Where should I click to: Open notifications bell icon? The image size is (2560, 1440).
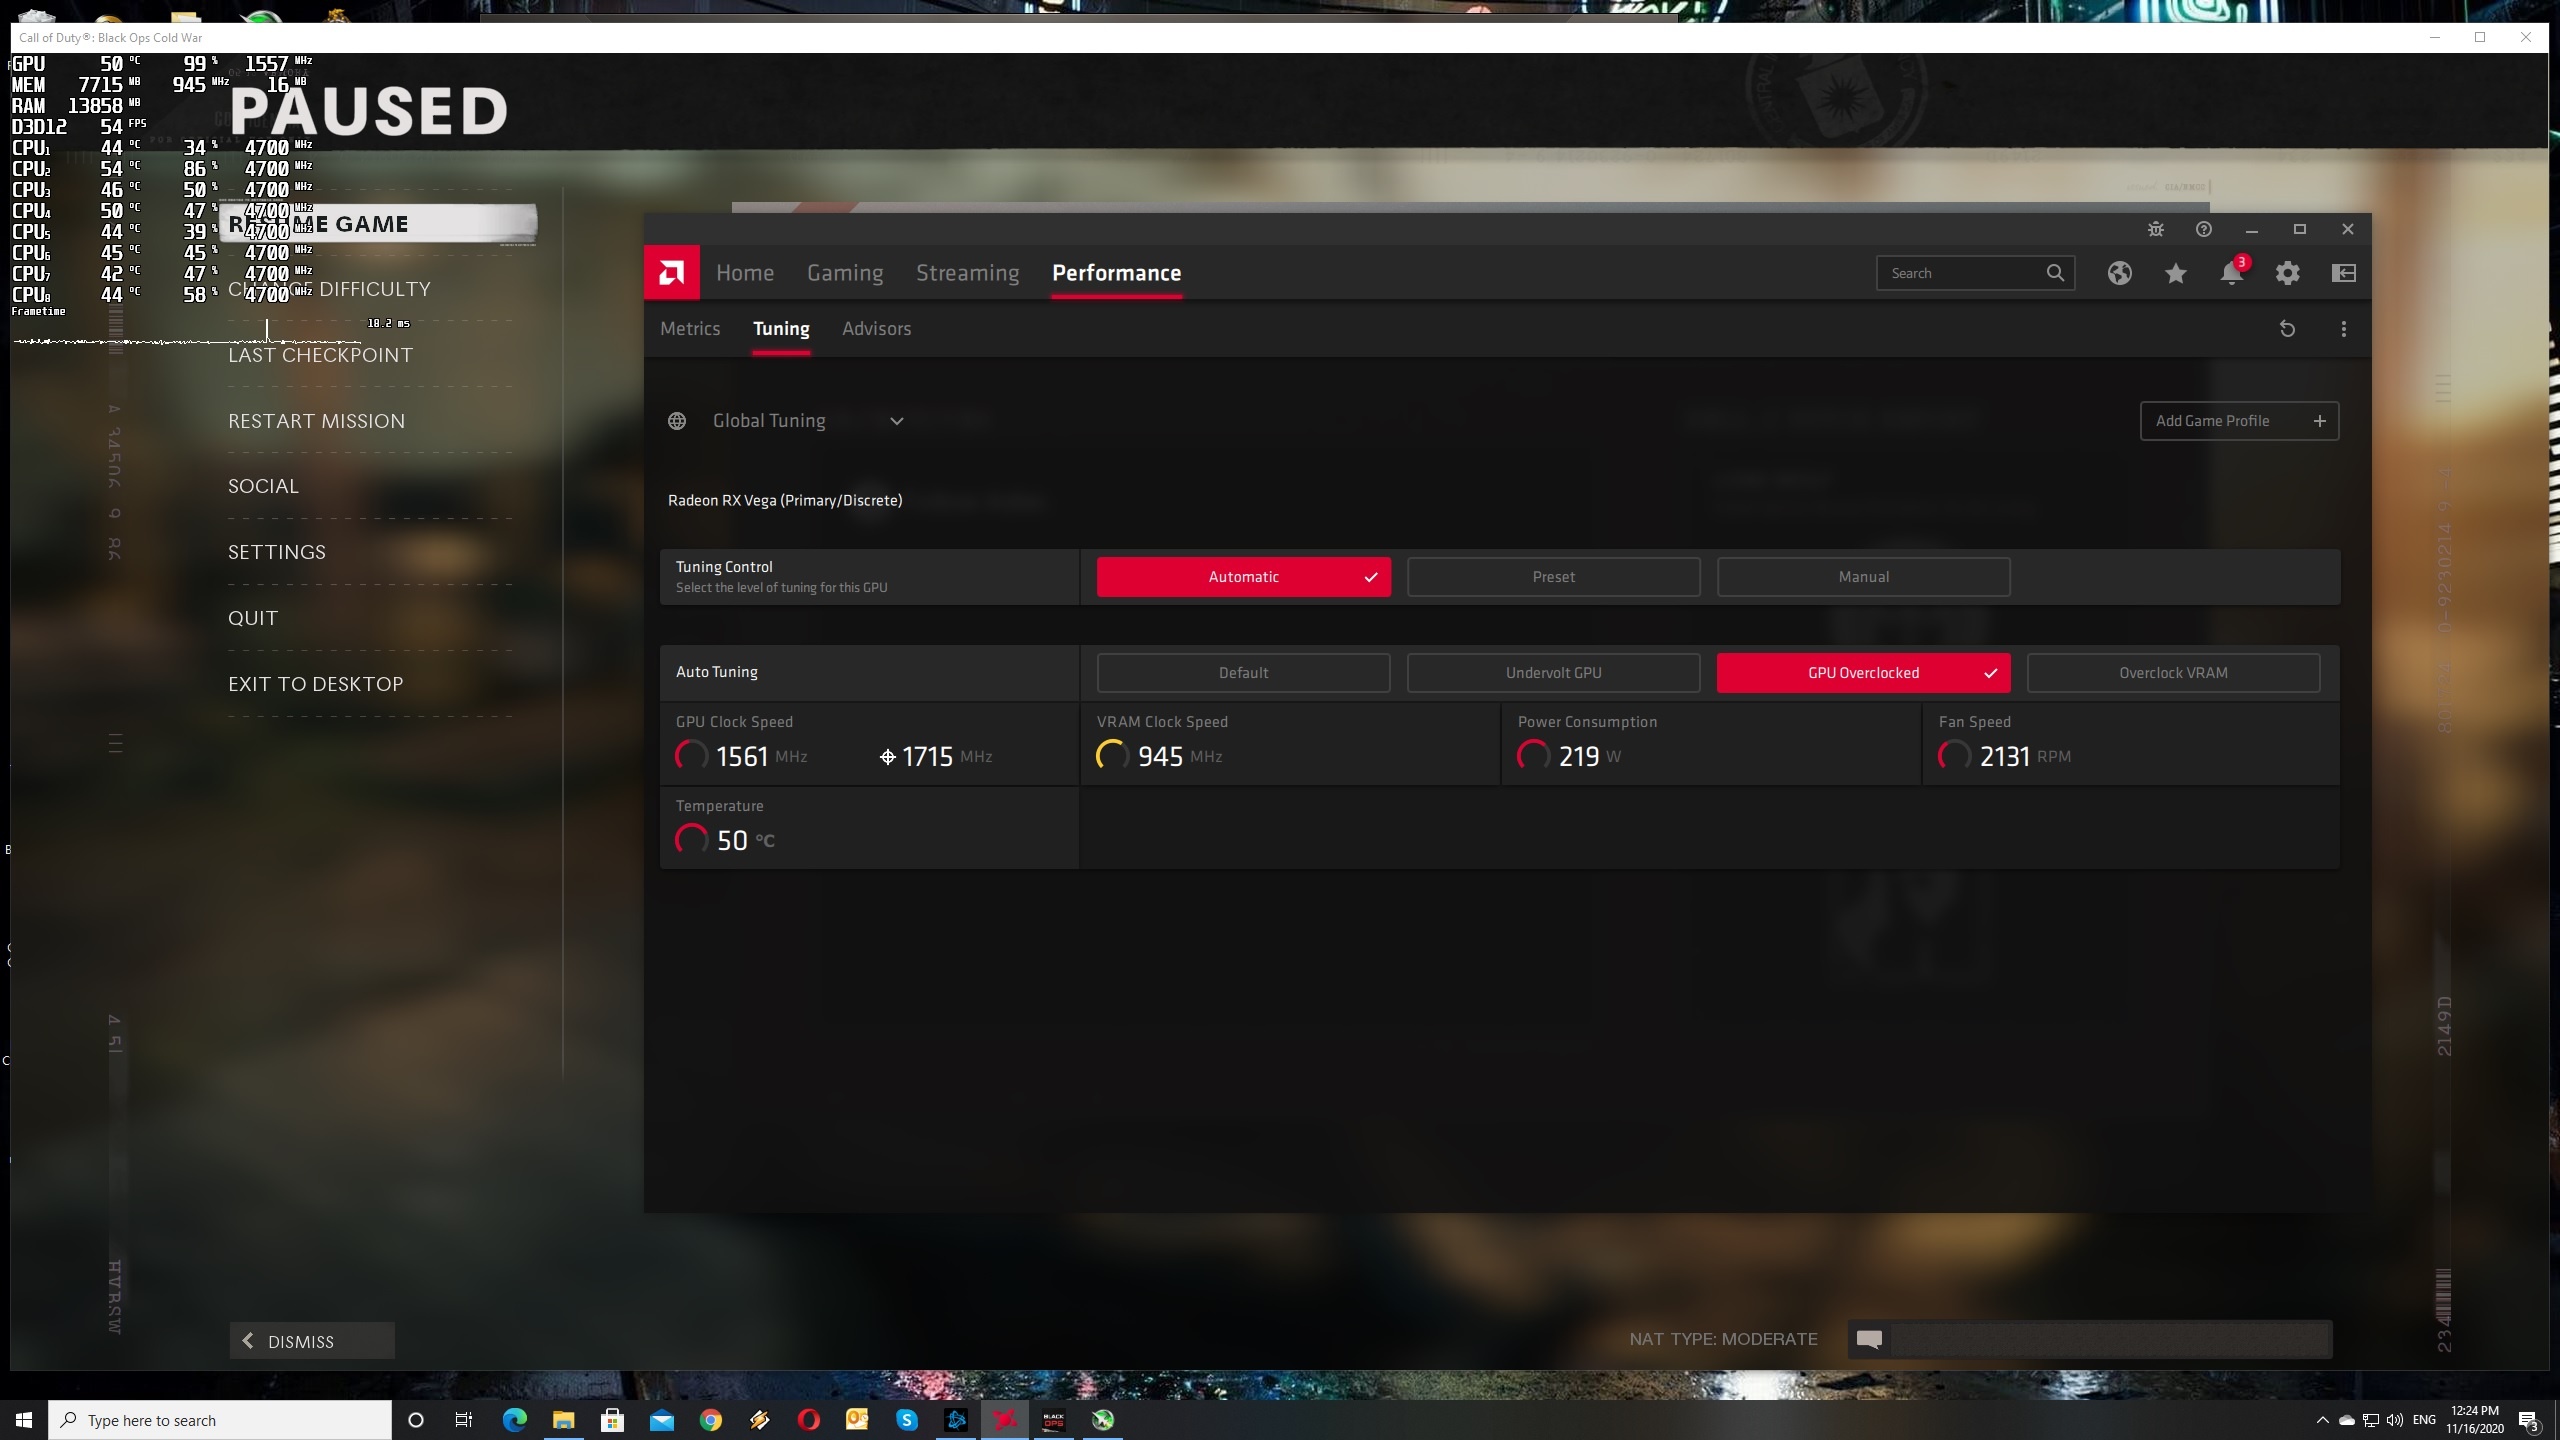2231,273
